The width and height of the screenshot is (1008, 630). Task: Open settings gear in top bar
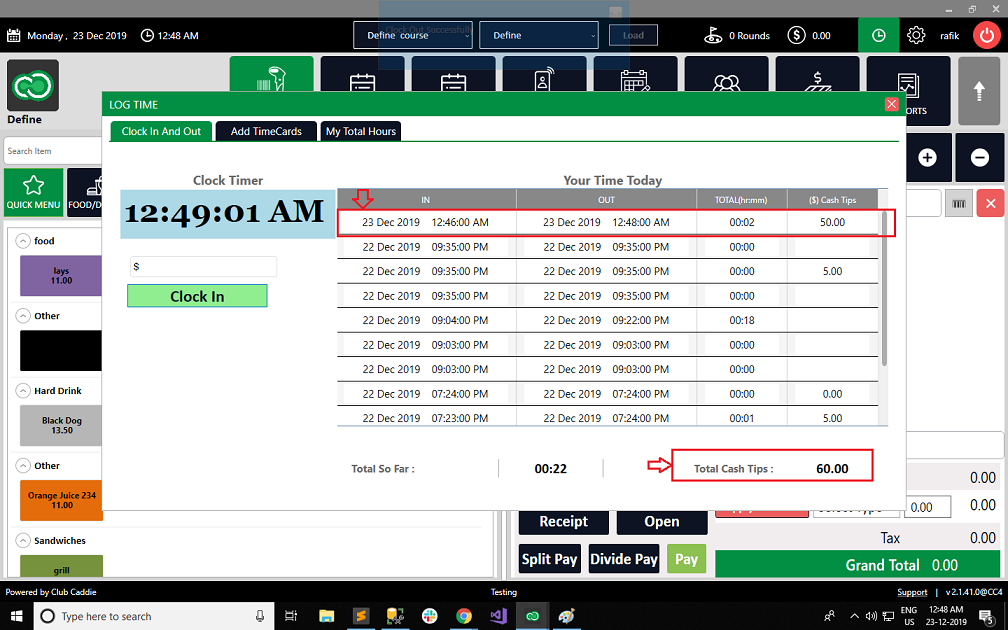point(916,35)
